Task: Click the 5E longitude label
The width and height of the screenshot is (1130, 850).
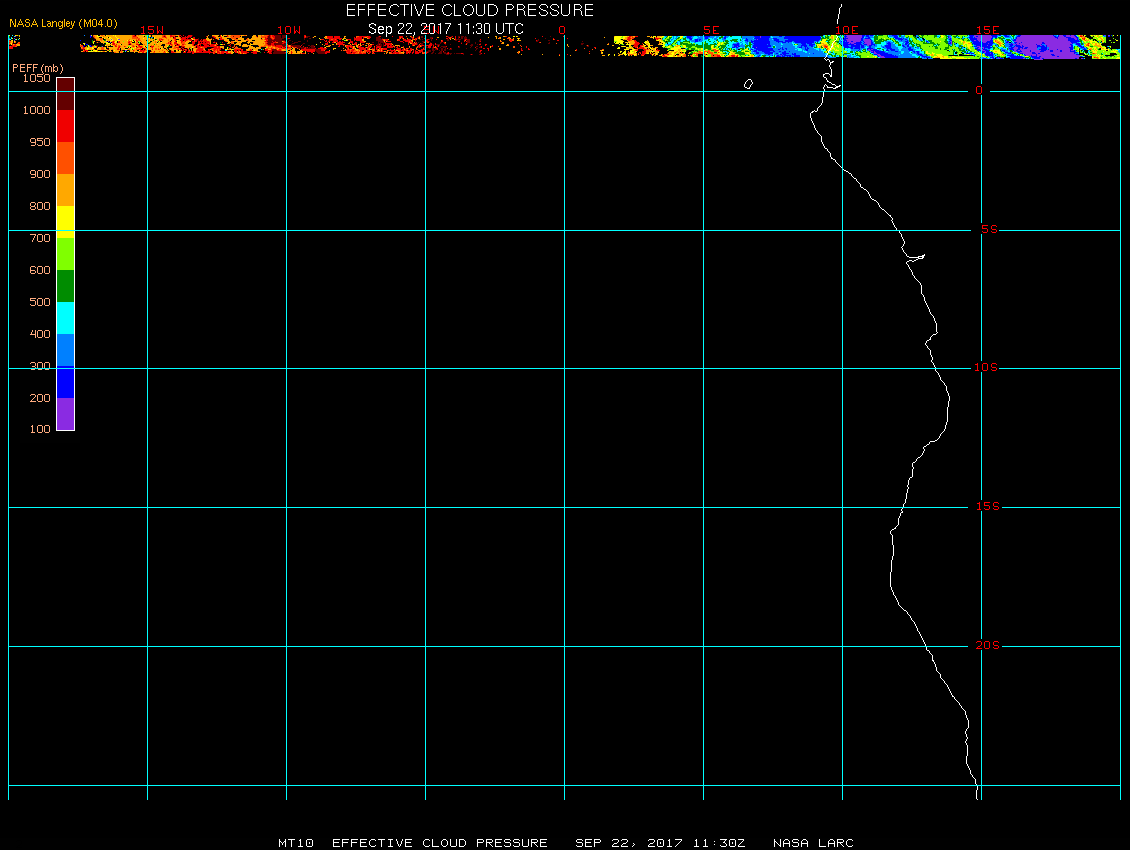Action: 711,30
